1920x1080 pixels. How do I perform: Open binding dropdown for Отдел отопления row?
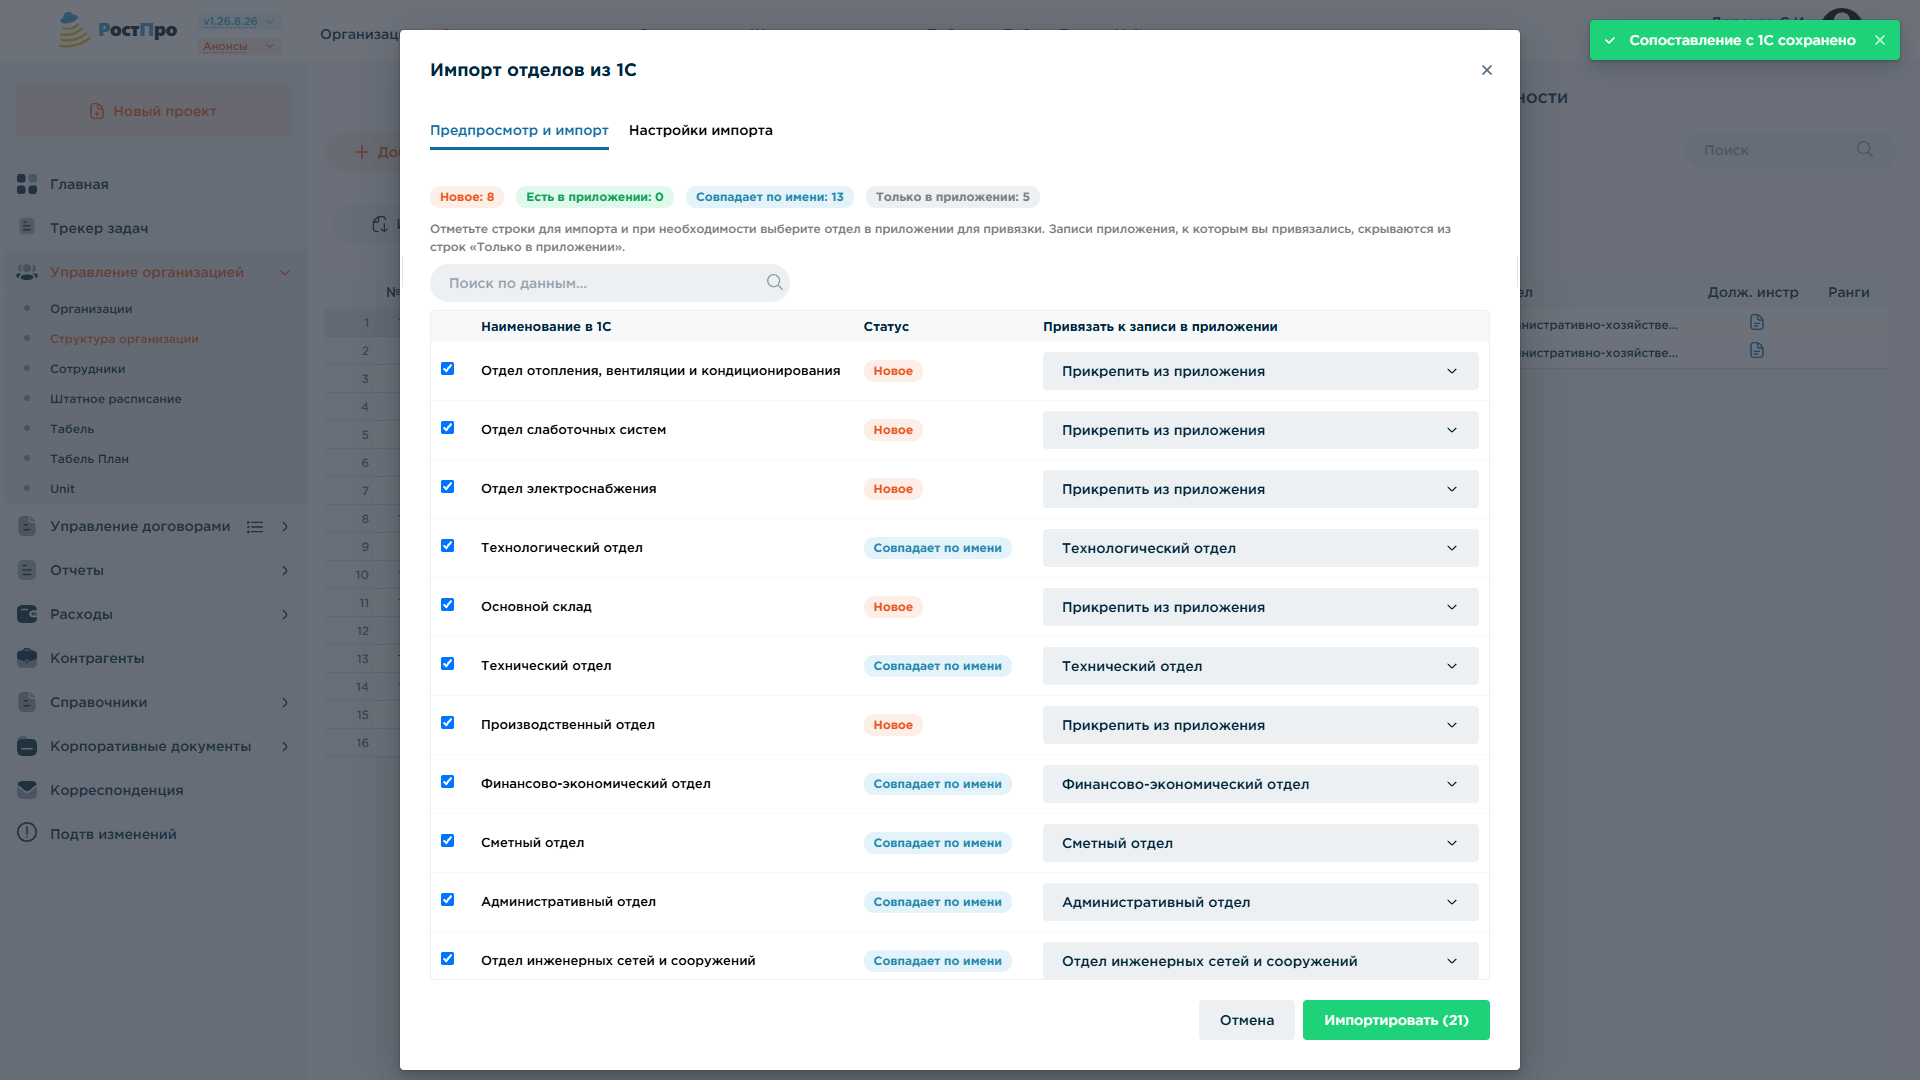1260,371
